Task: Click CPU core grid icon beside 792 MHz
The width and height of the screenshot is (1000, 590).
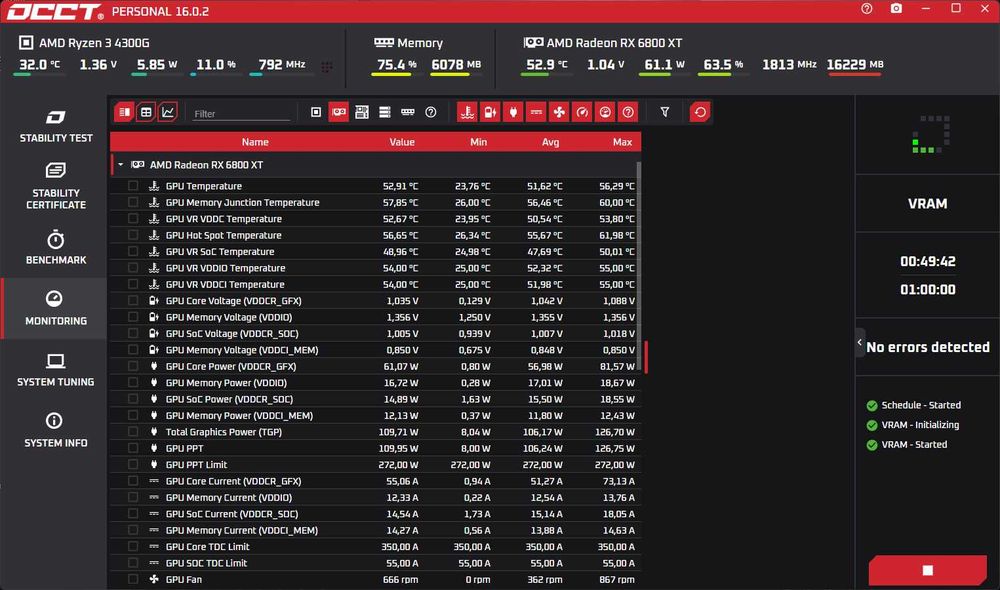Action: pos(327,66)
